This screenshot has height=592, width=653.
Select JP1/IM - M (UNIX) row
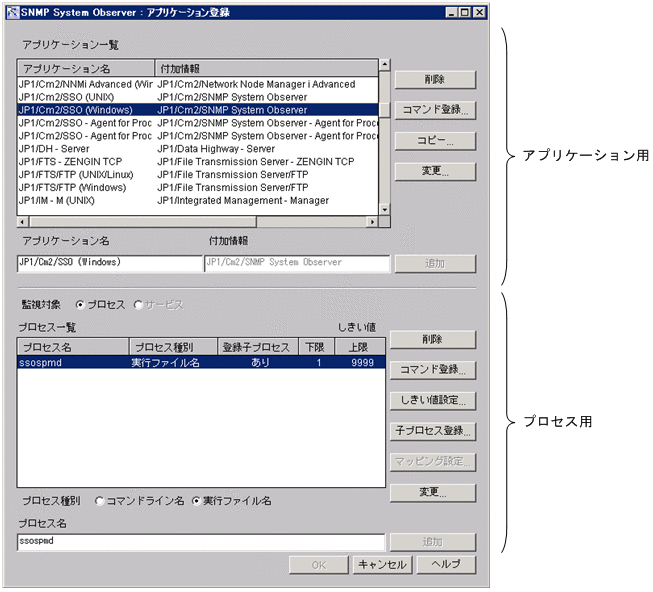[x=198, y=201]
